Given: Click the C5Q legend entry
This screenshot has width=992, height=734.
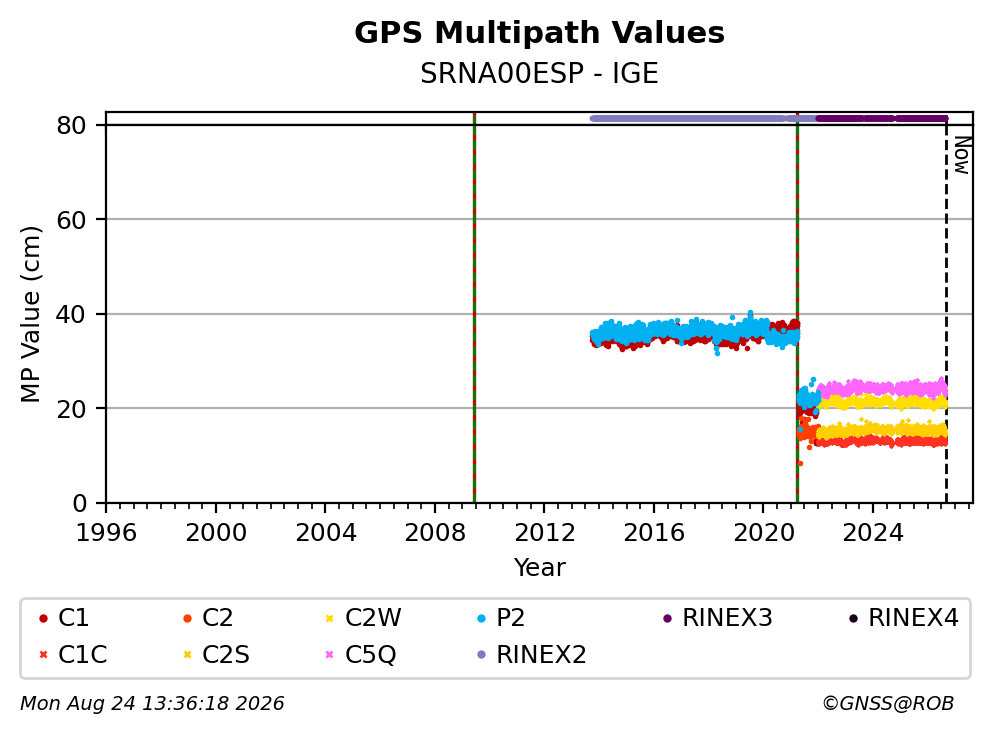Looking at the screenshot, I should pos(361,654).
